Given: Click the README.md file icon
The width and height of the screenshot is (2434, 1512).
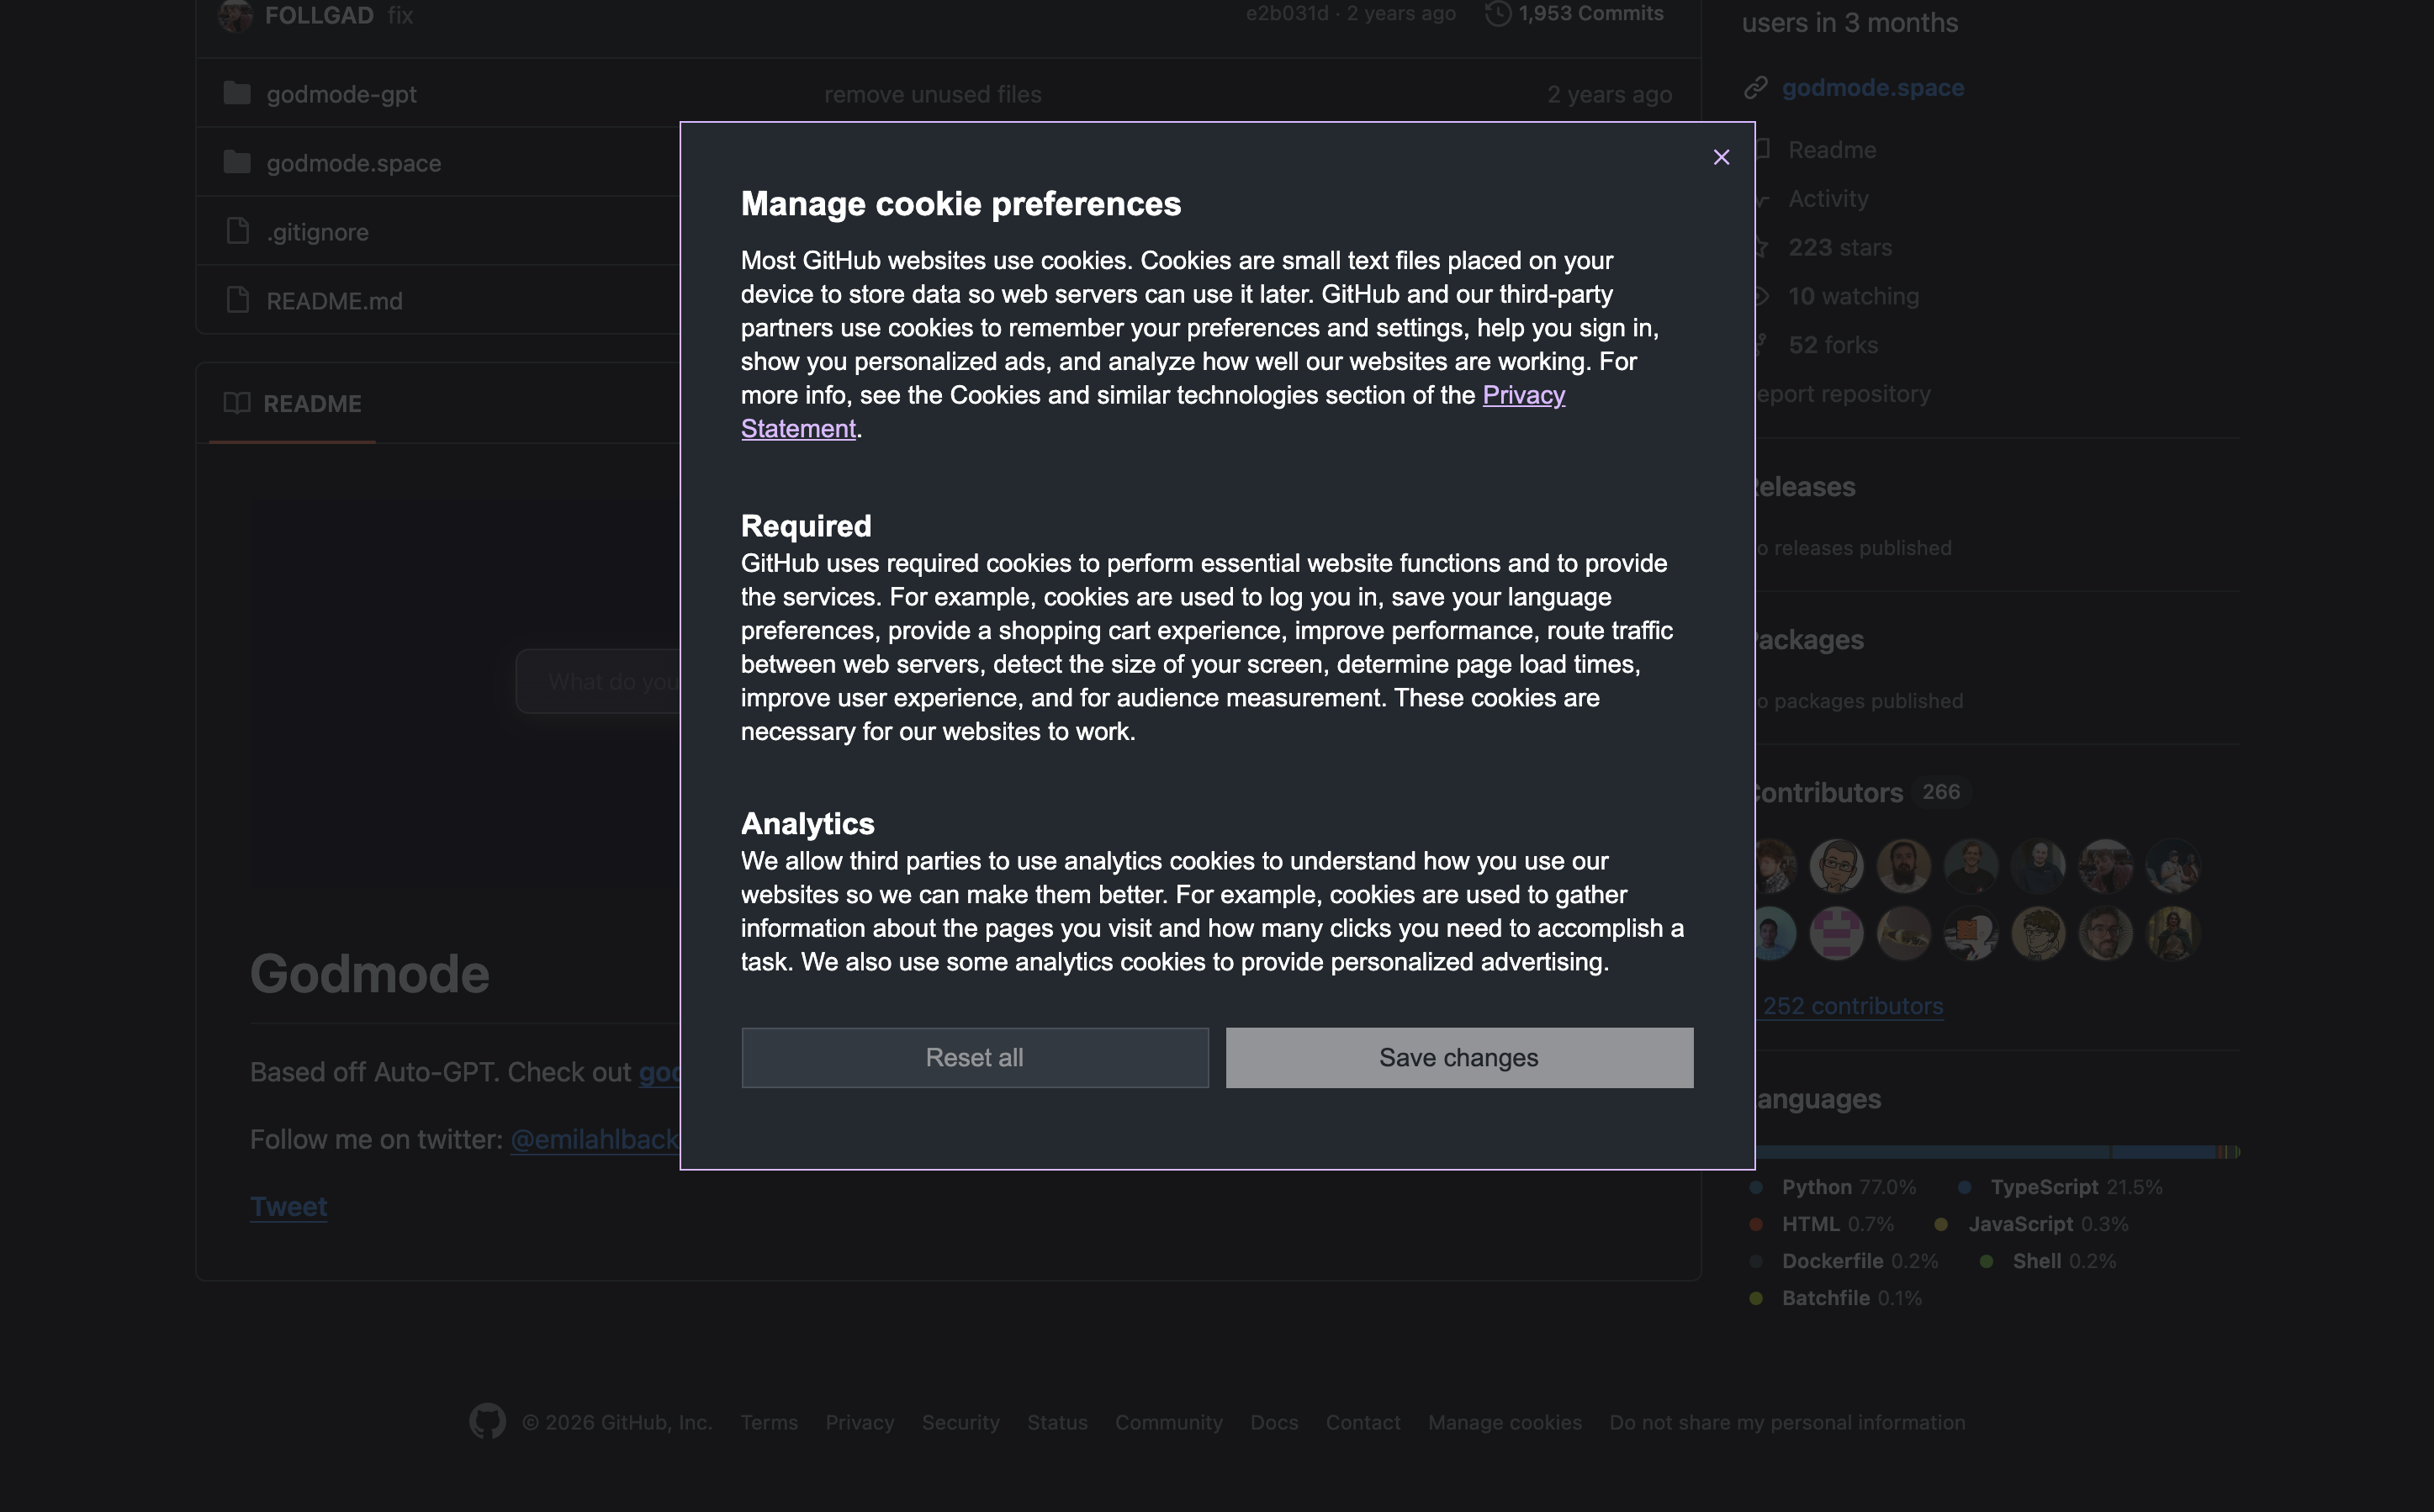Looking at the screenshot, I should point(237,300).
